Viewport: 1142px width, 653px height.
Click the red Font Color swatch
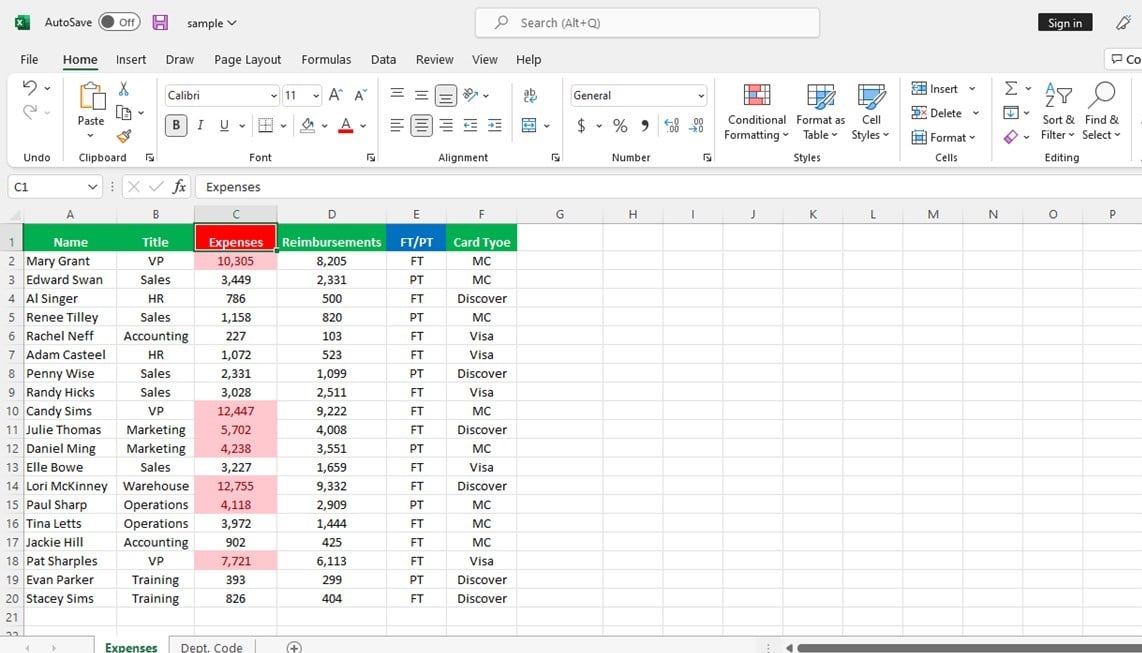[346, 125]
